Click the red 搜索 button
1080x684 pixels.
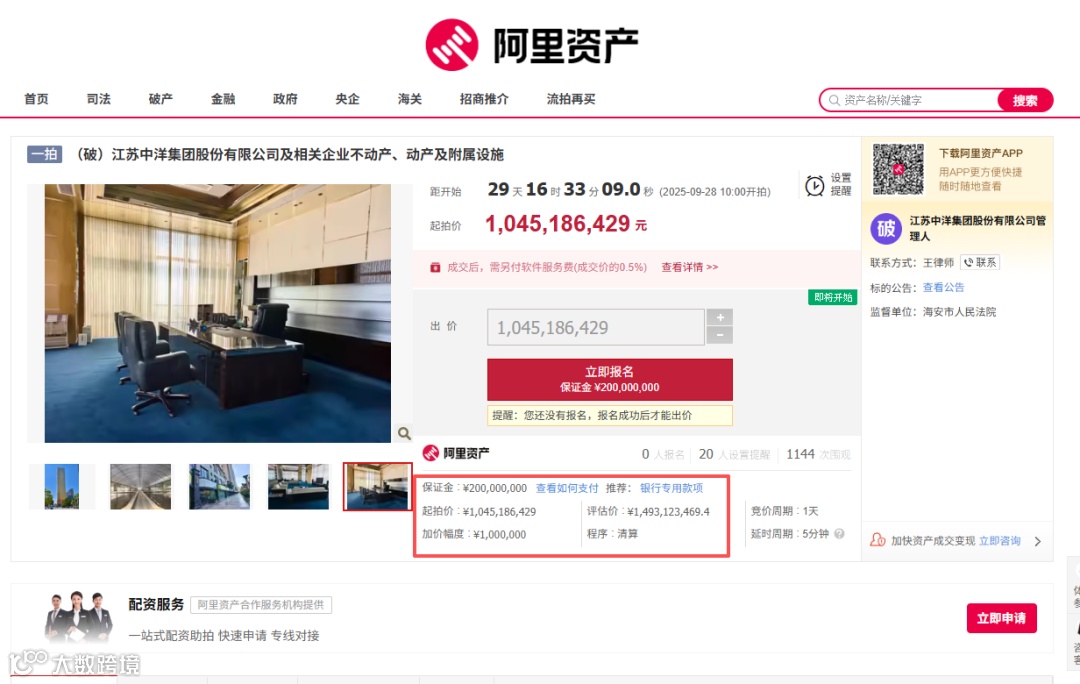click(x=1025, y=100)
